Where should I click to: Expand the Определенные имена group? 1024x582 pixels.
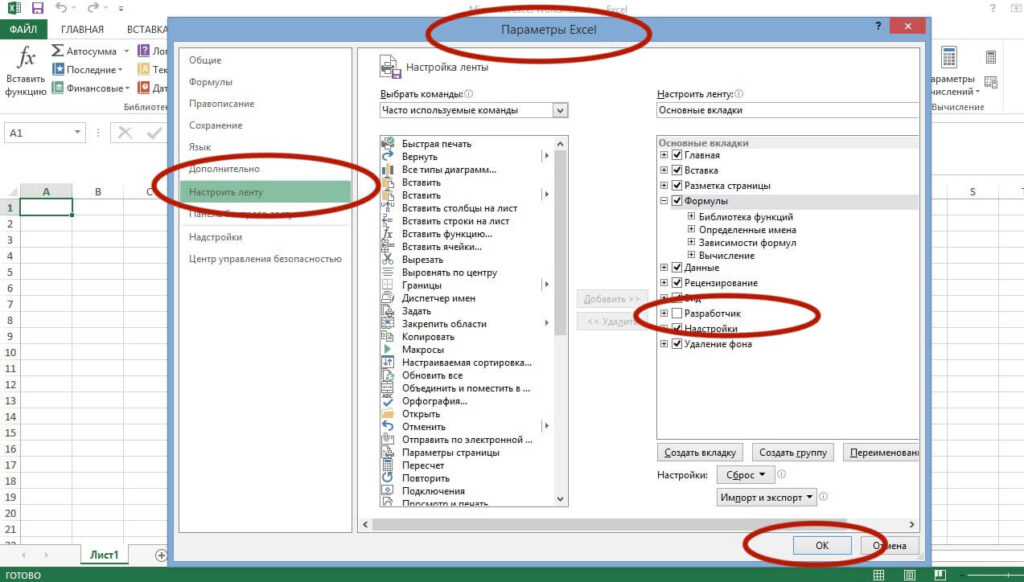click(691, 229)
